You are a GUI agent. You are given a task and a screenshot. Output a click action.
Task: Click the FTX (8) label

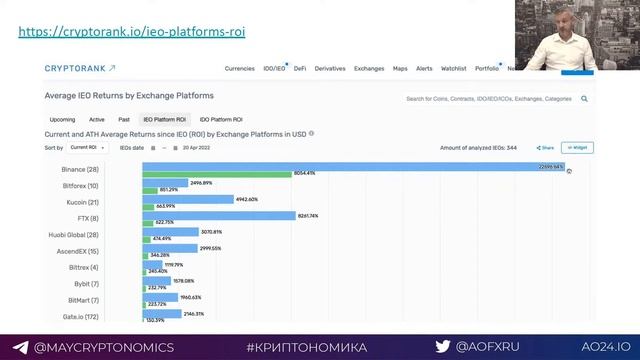(88, 219)
